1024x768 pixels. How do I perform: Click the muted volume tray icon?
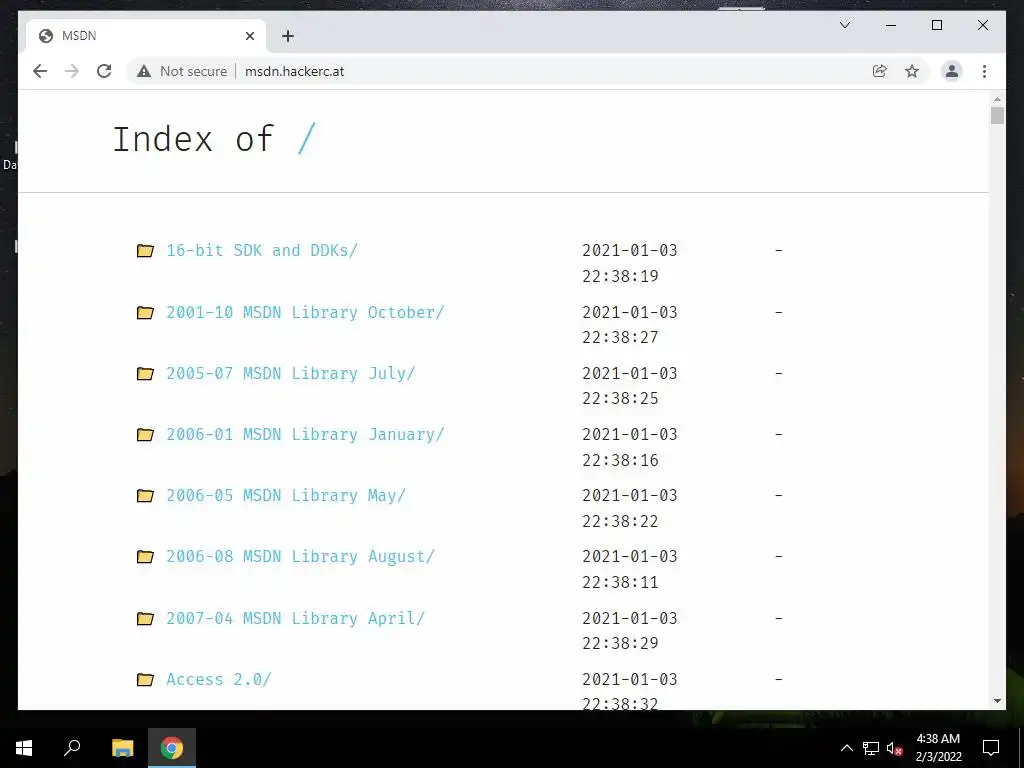click(895, 748)
